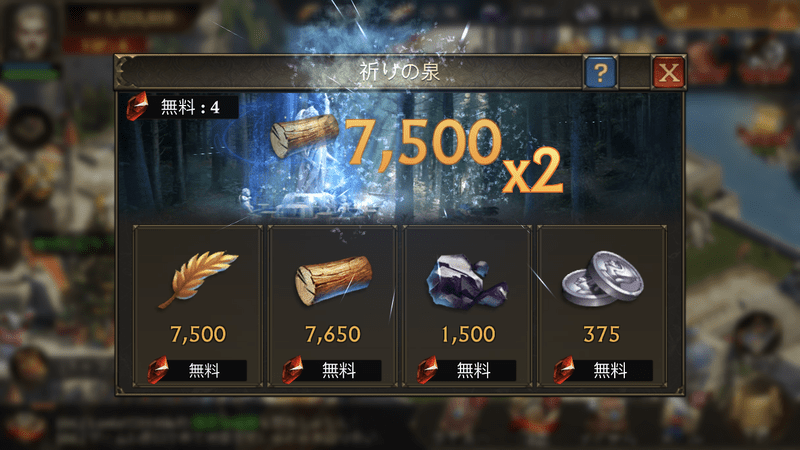Viewport: 800px width, 450px height.
Task: Open the blue question mark help button
Action: coord(601,72)
